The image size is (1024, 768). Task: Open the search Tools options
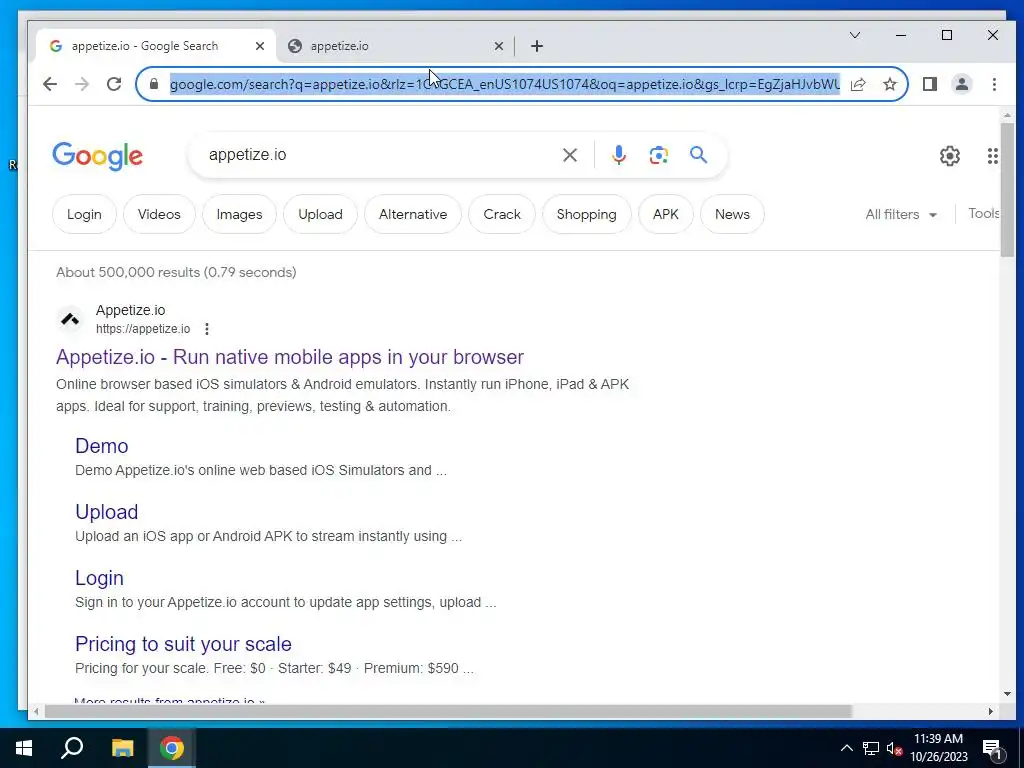[984, 214]
